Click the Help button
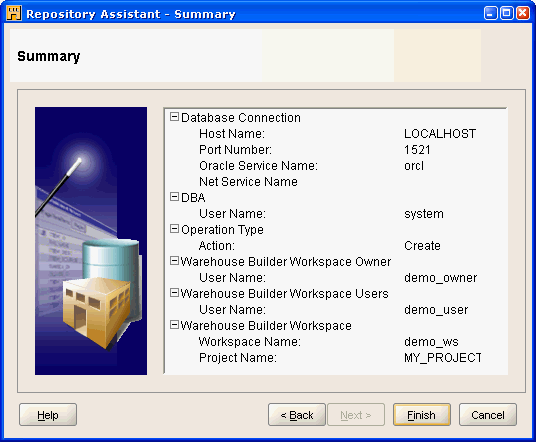The height and width of the screenshot is (442, 536). pyautogui.click(x=48, y=415)
